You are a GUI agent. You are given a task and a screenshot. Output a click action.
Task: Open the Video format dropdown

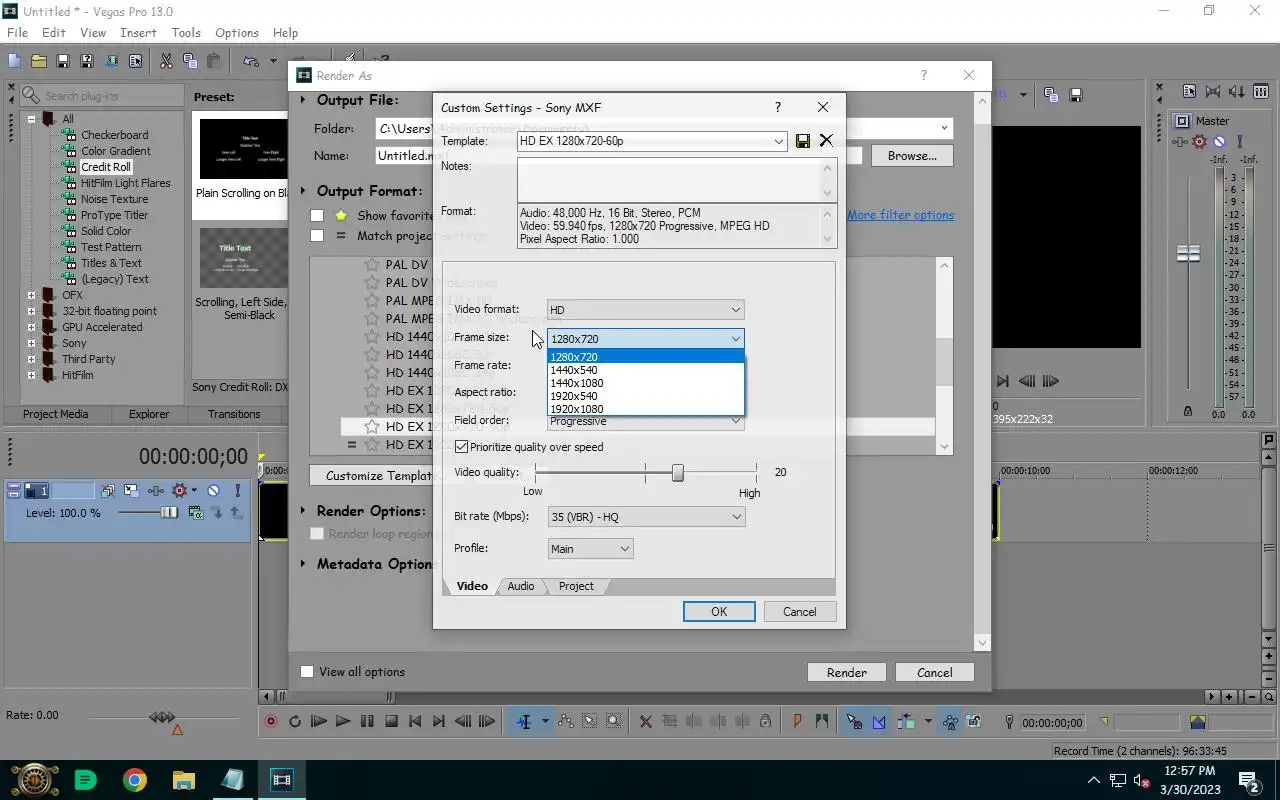[x=645, y=310]
